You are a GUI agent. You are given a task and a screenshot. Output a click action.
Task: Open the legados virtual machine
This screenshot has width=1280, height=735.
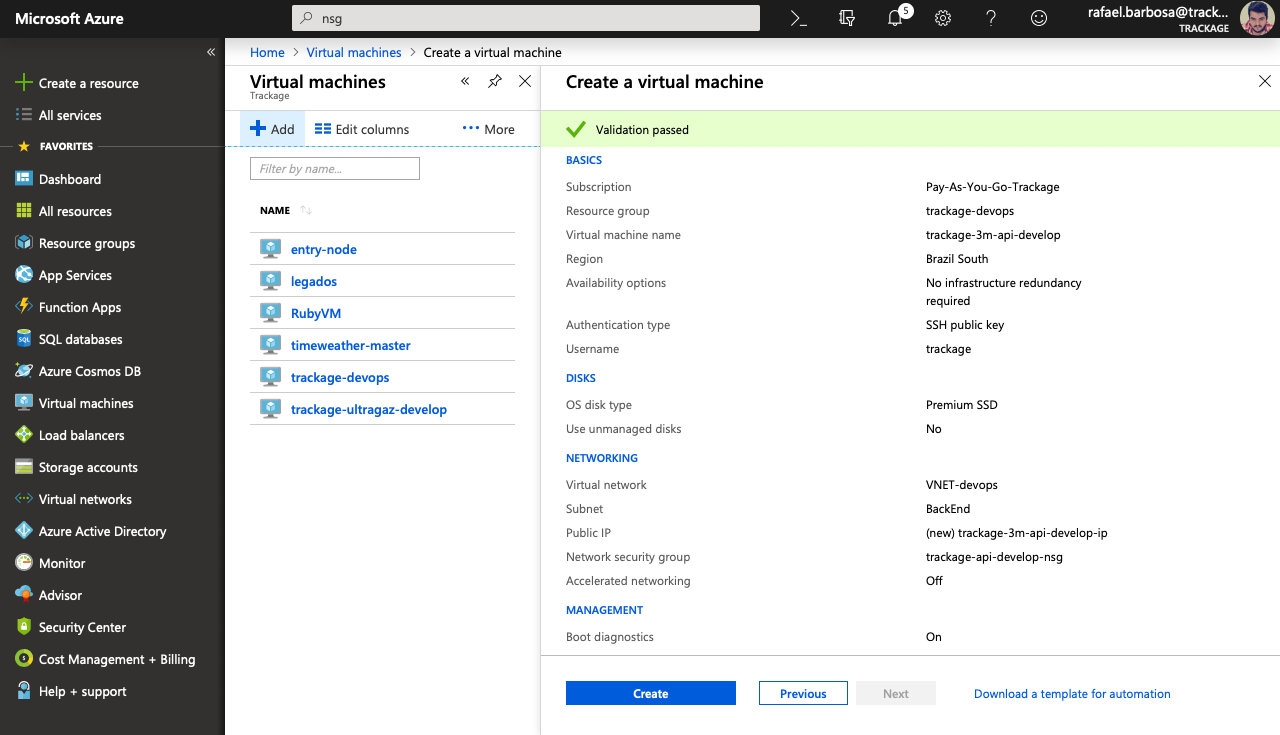(314, 281)
